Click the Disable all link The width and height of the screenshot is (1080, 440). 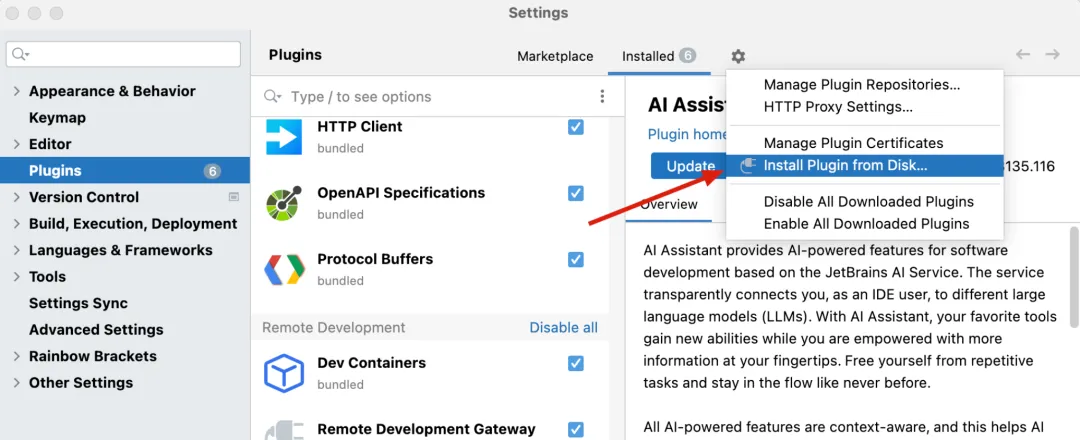pyautogui.click(x=563, y=327)
